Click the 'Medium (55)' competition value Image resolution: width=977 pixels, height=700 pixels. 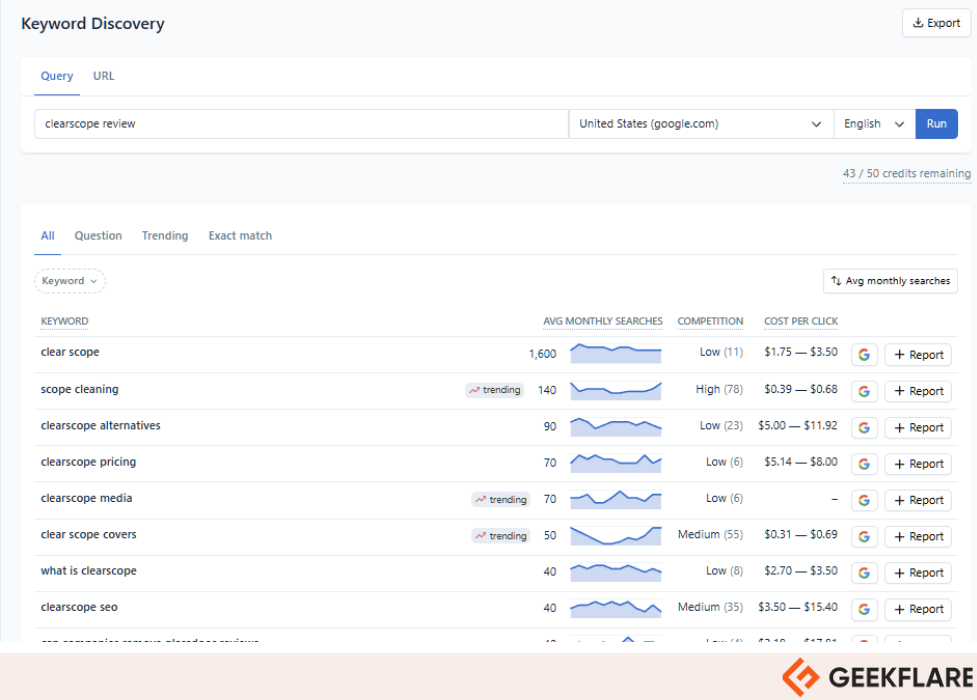[x=710, y=535]
